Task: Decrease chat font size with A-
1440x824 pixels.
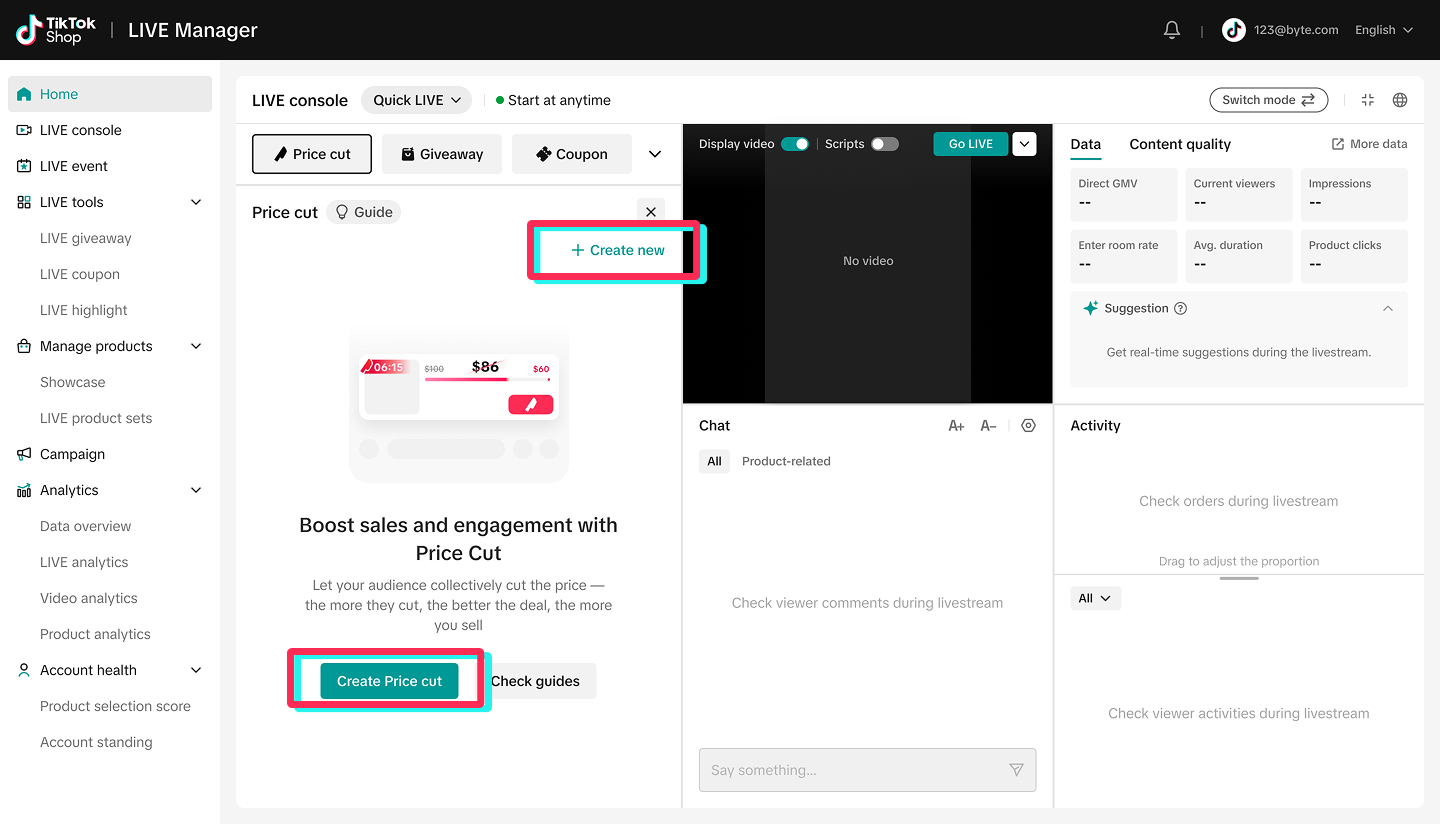Action: point(988,426)
